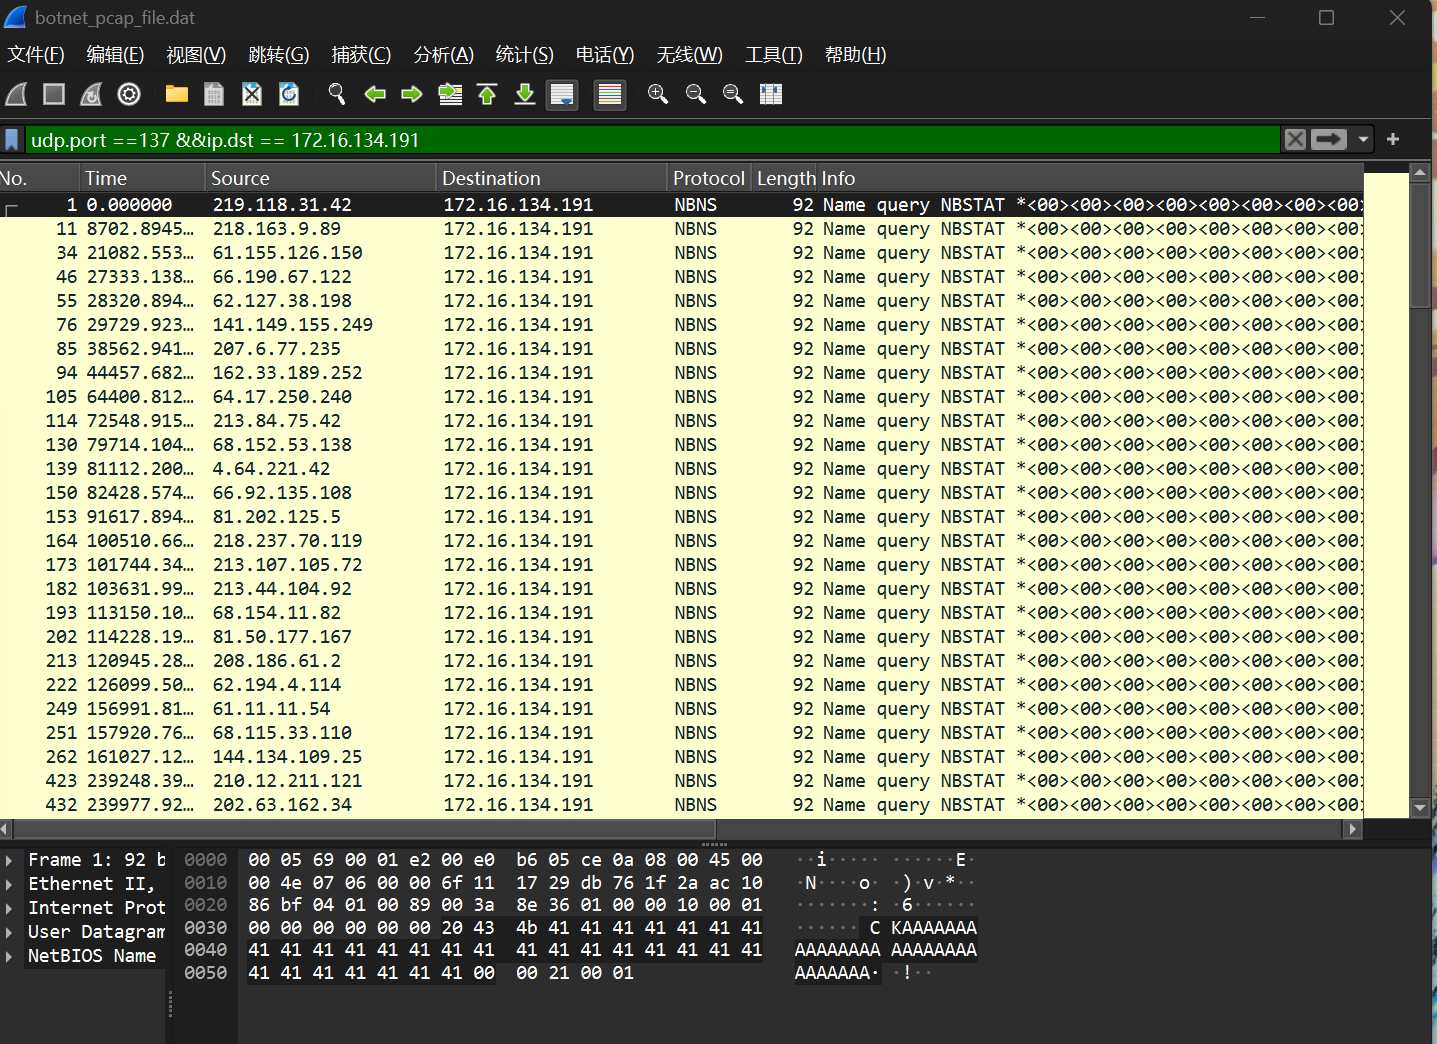This screenshot has width=1437, height=1044.
Task: Clear the display filter
Action: click(x=1295, y=140)
